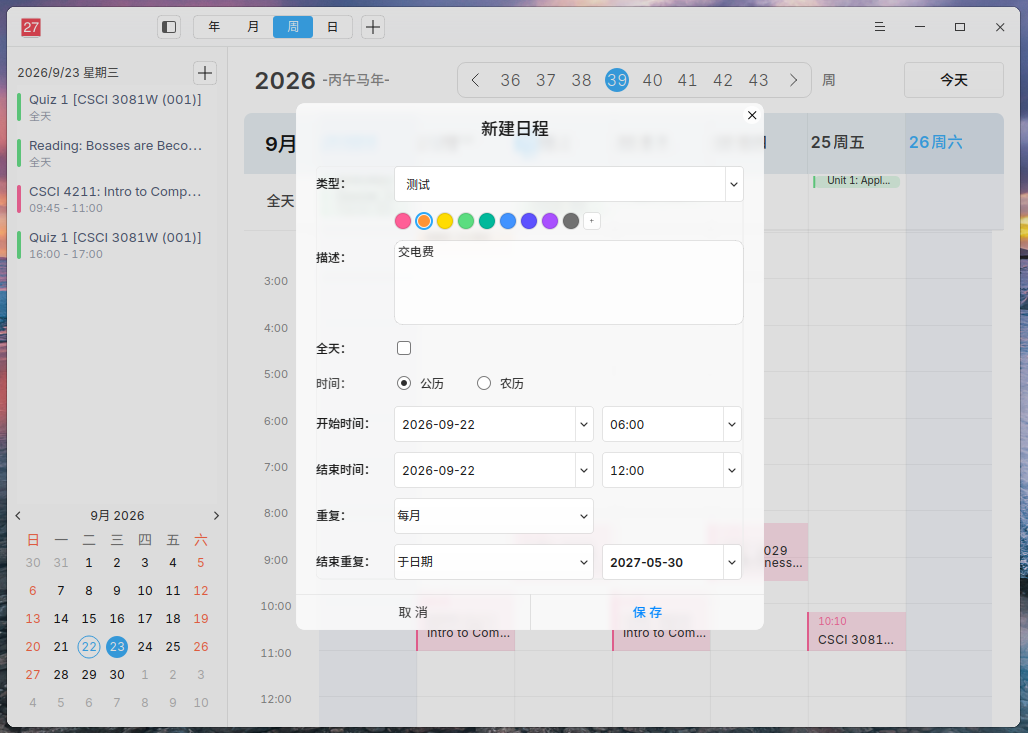Viewport: 1028px width, 733px height.
Task: Pick the pink color swatch
Action: pyautogui.click(x=403, y=221)
